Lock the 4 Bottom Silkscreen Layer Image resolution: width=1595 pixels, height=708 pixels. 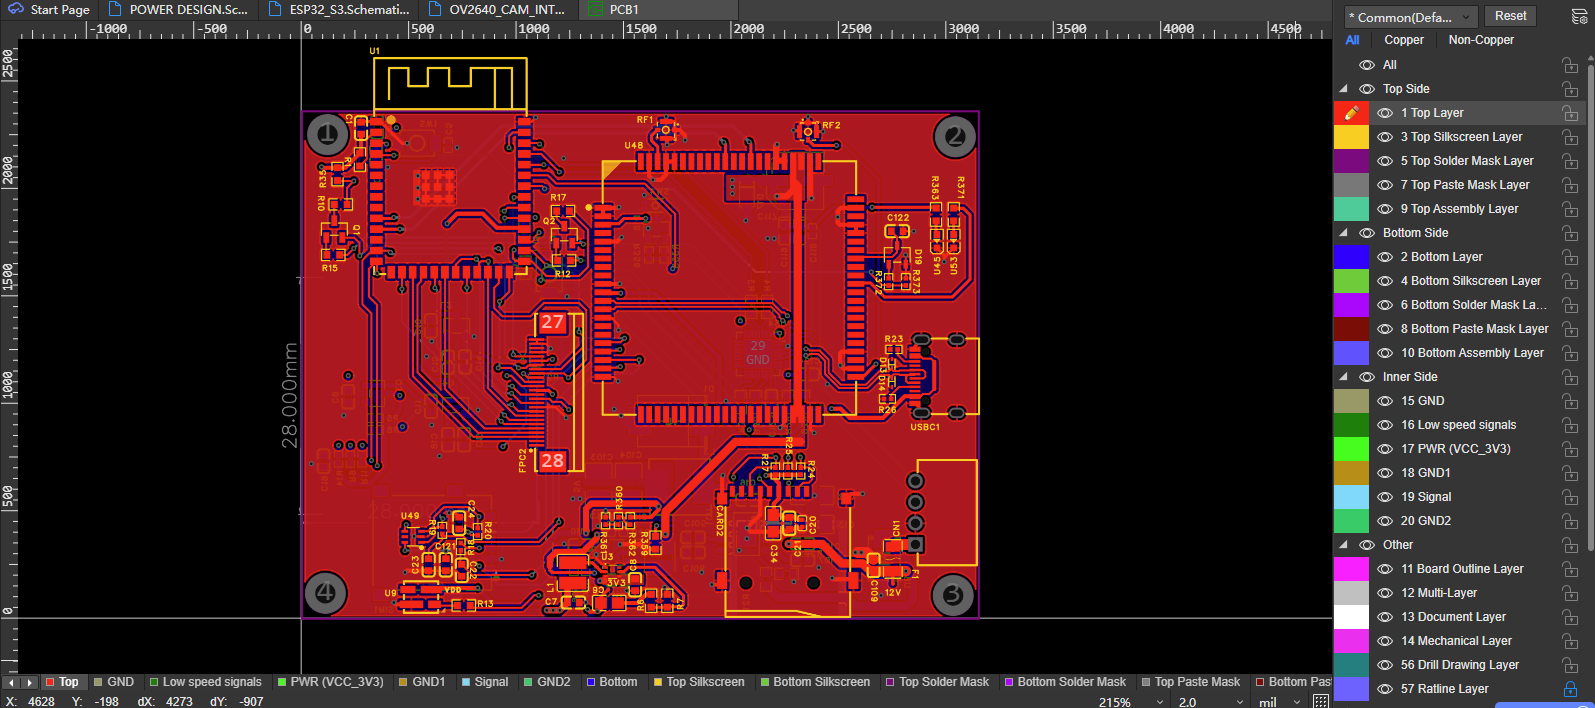pyautogui.click(x=1570, y=281)
